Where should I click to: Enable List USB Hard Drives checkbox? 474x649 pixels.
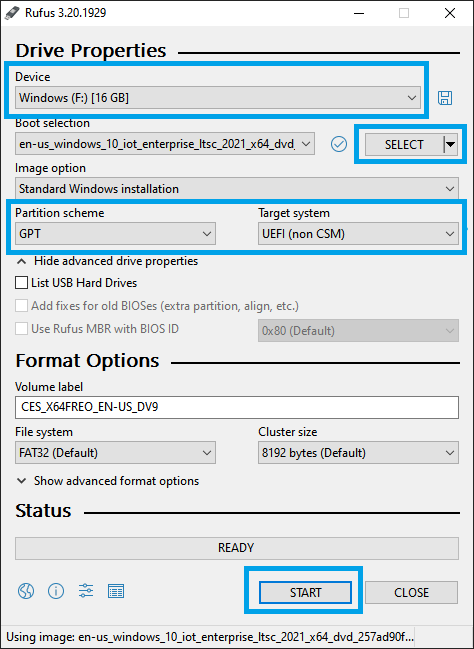pos(21,283)
